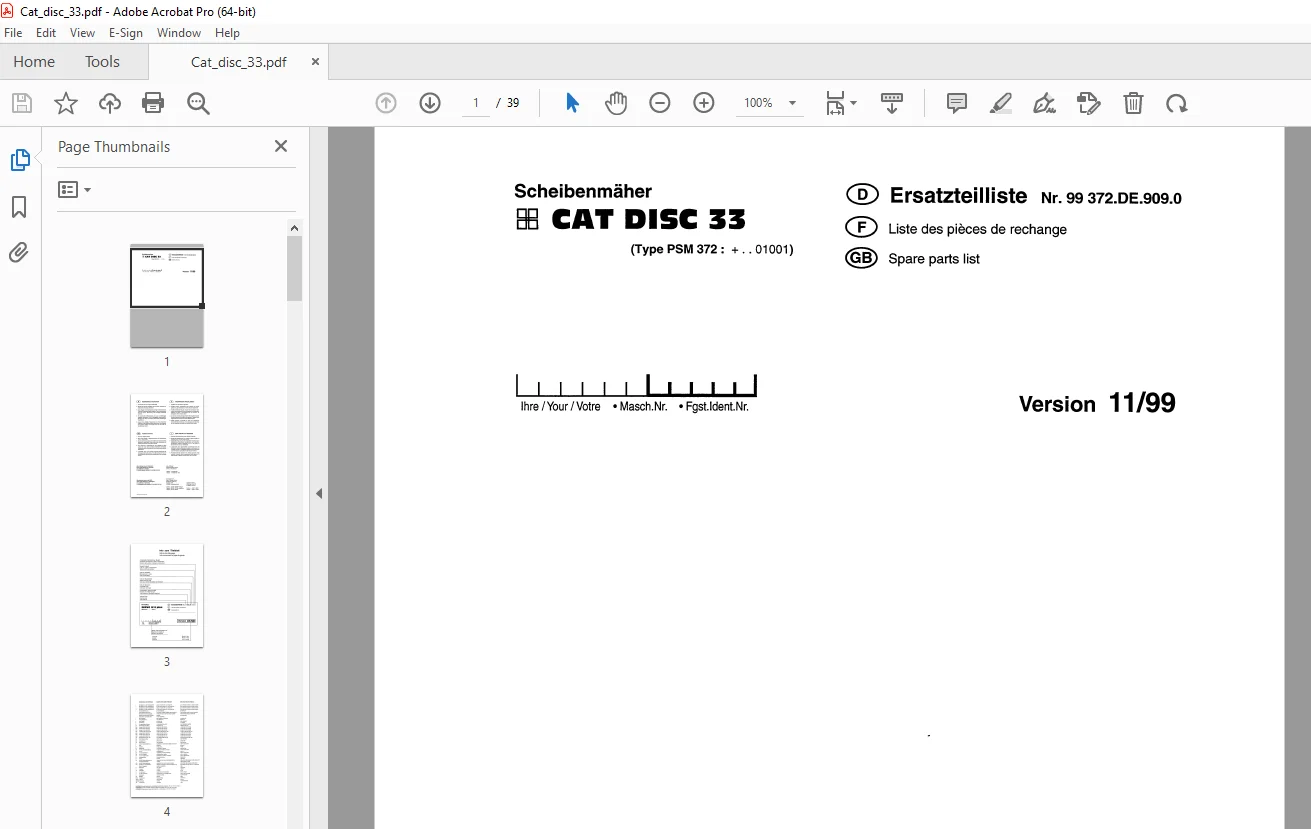Open the Window menu
The image size is (1311, 829).
click(179, 33)
